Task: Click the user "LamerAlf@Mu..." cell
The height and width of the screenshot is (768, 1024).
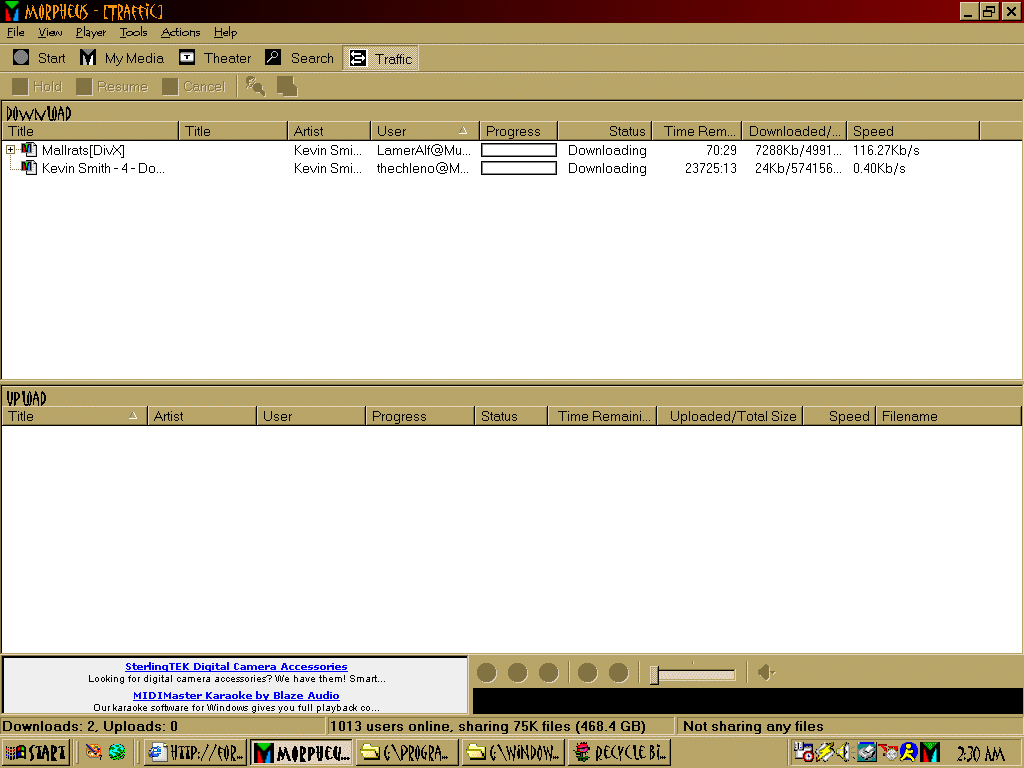Action: click(x=423, y=150)
